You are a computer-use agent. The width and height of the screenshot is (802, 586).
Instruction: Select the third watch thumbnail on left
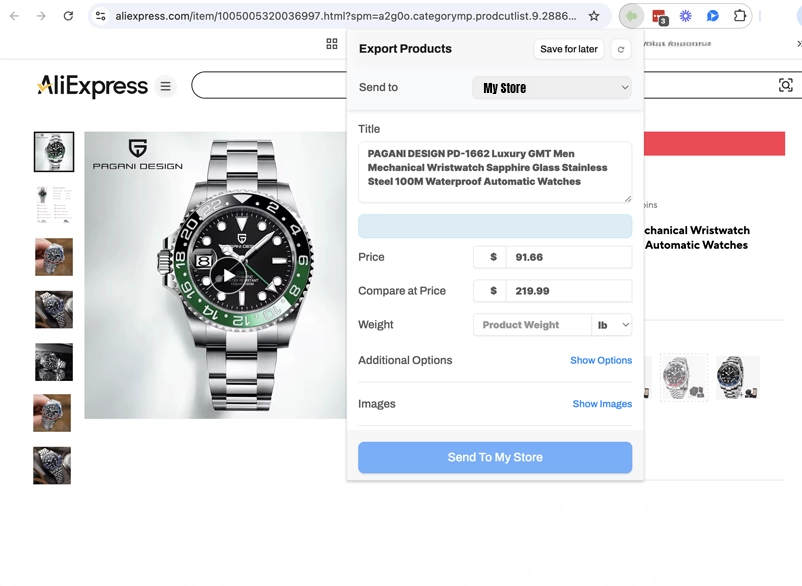pyautogui.click(x=53, y=257)
